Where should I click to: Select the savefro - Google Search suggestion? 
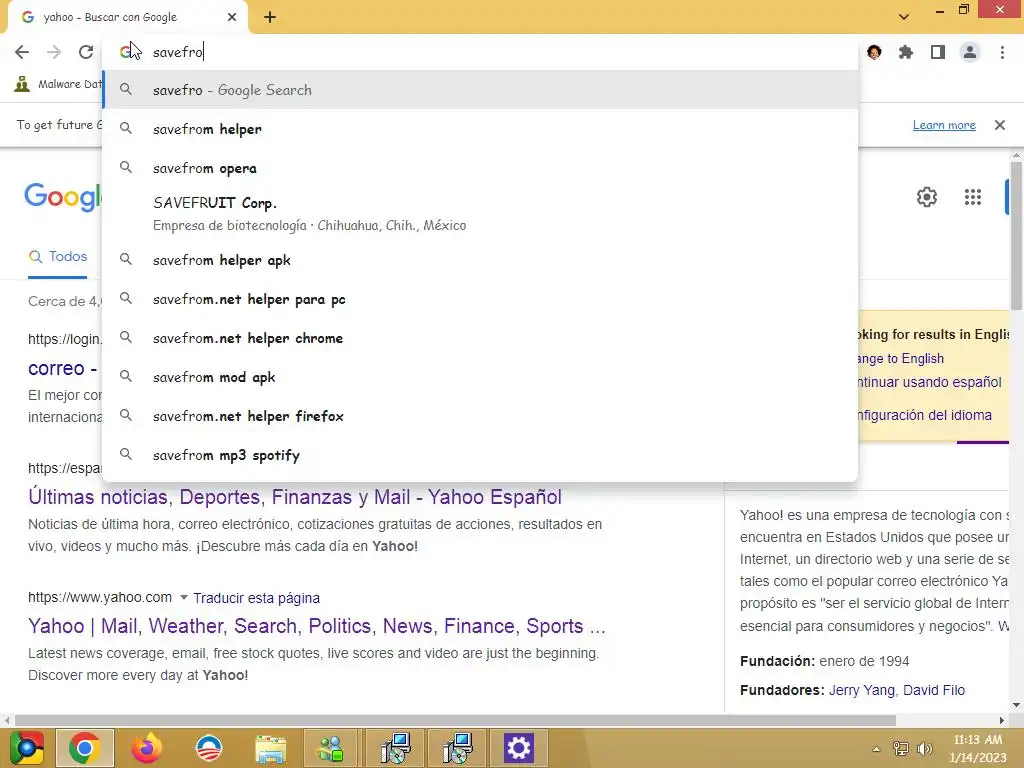pyautogui.click(x=480, y=90)
